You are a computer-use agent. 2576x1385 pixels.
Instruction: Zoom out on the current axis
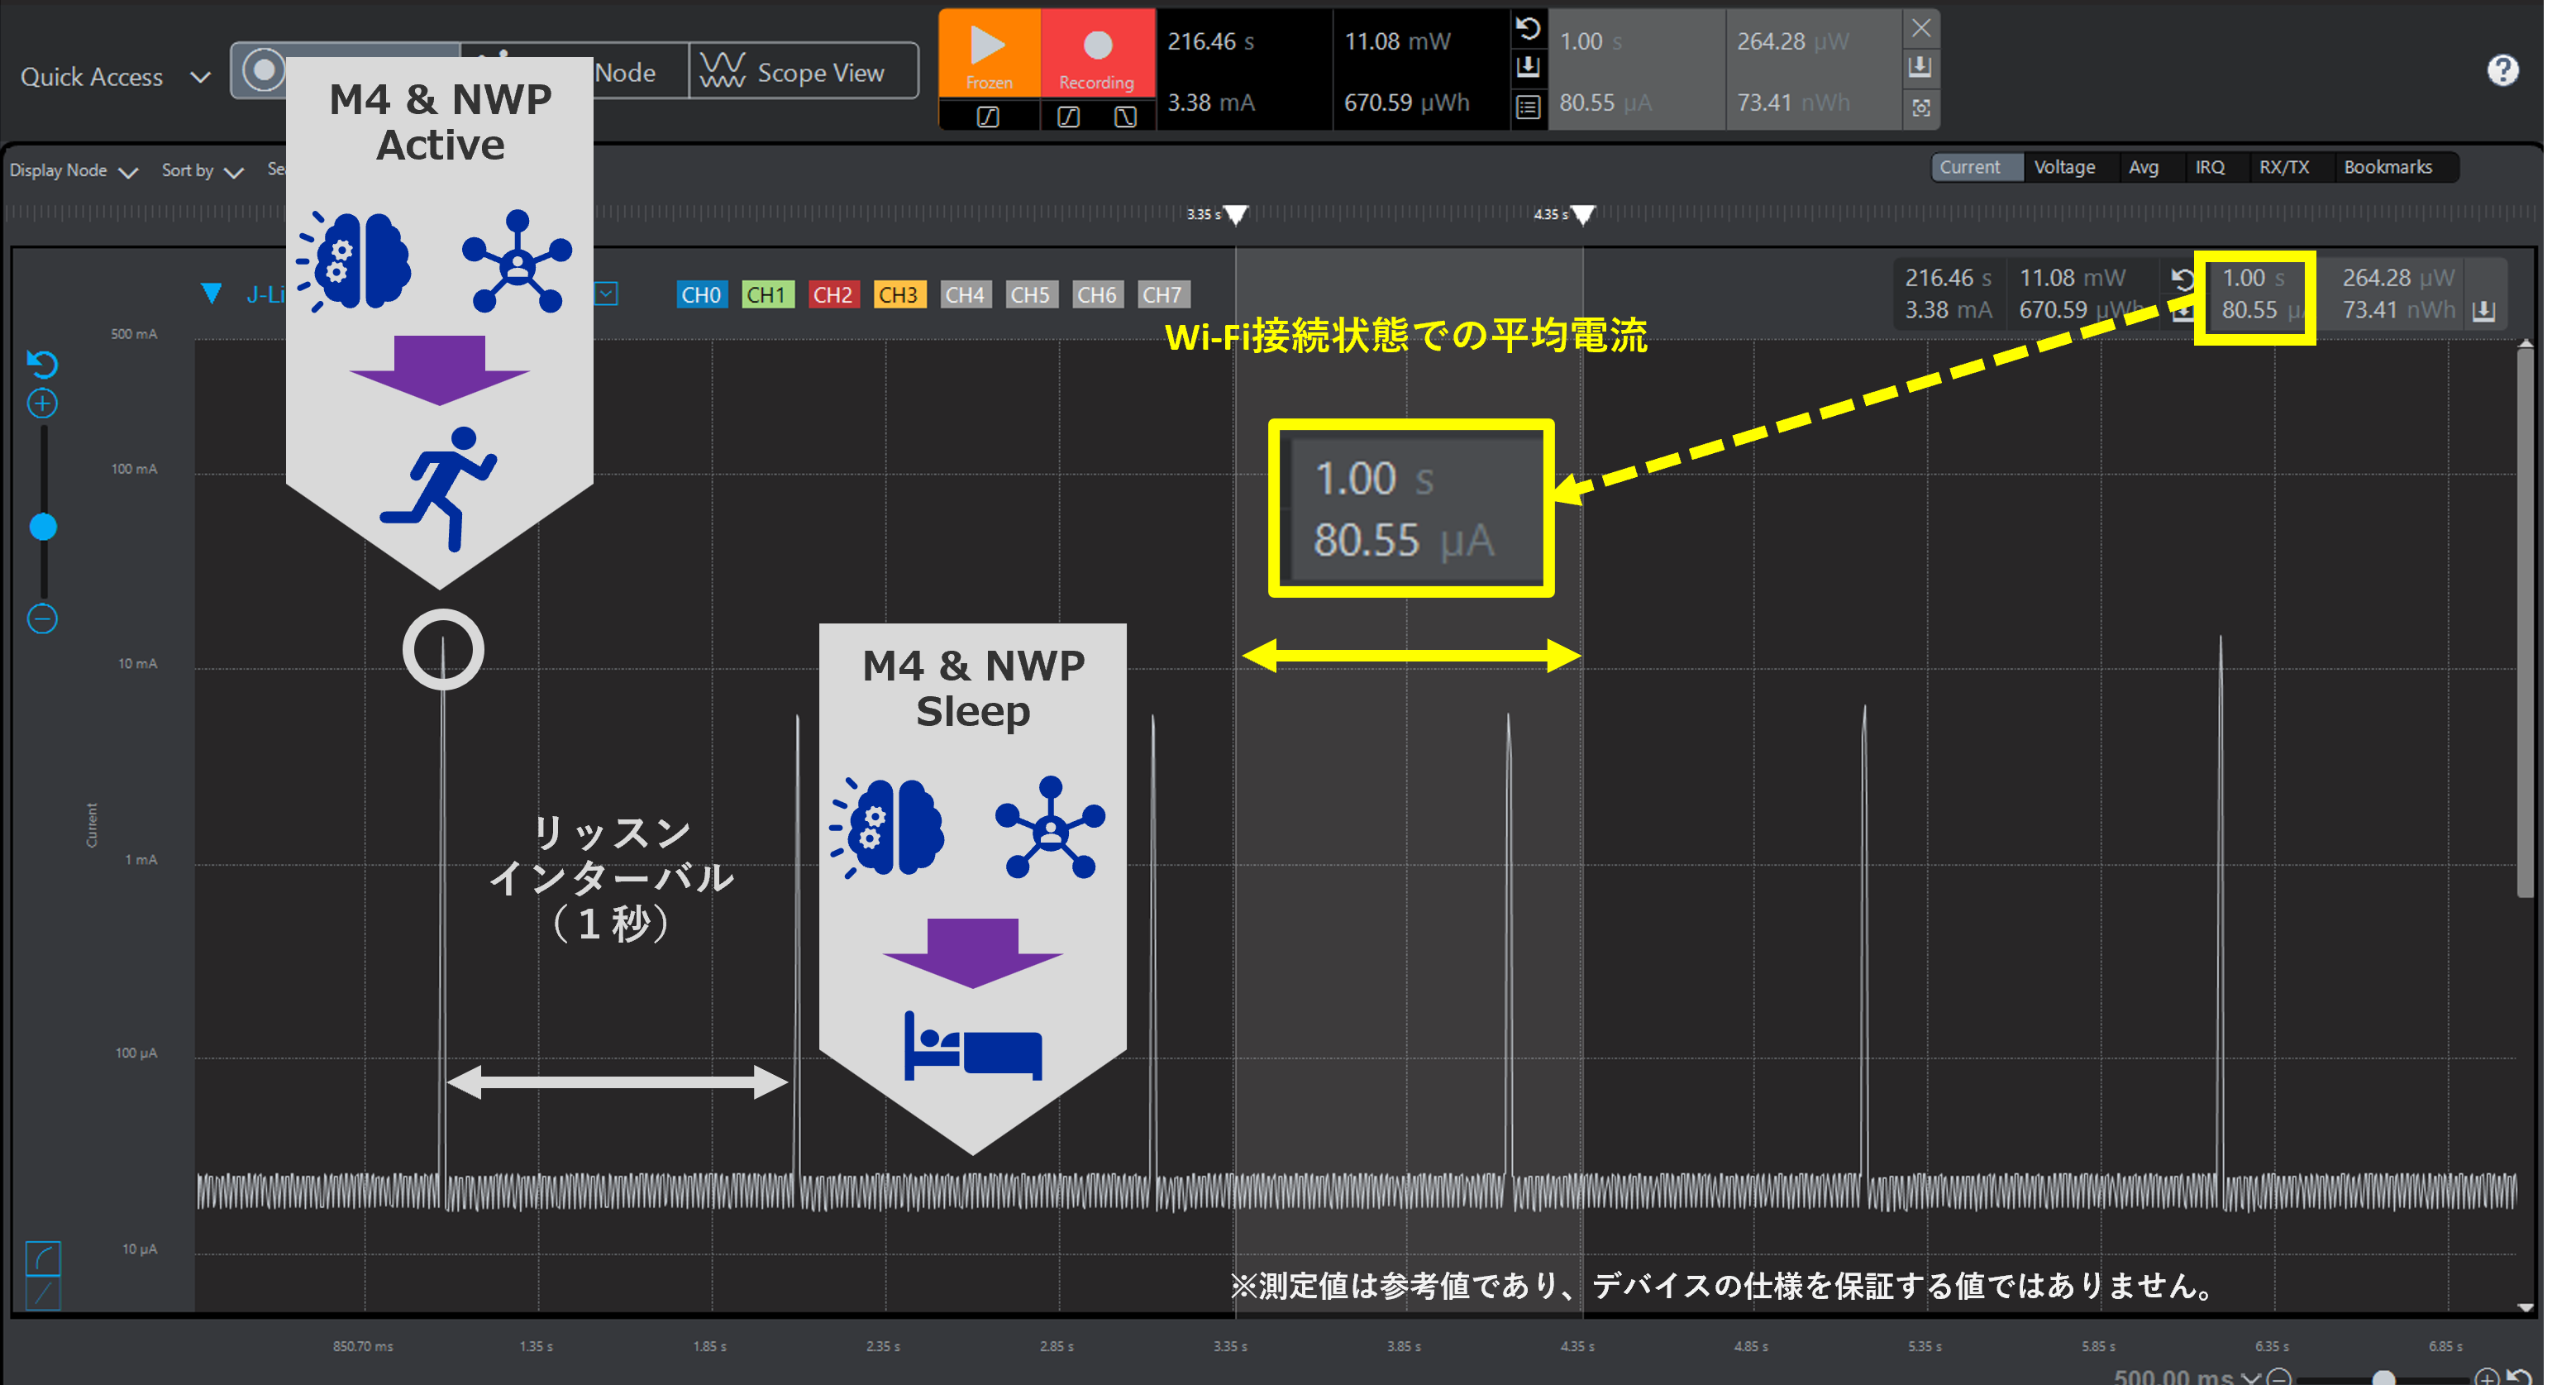point(42,619)
